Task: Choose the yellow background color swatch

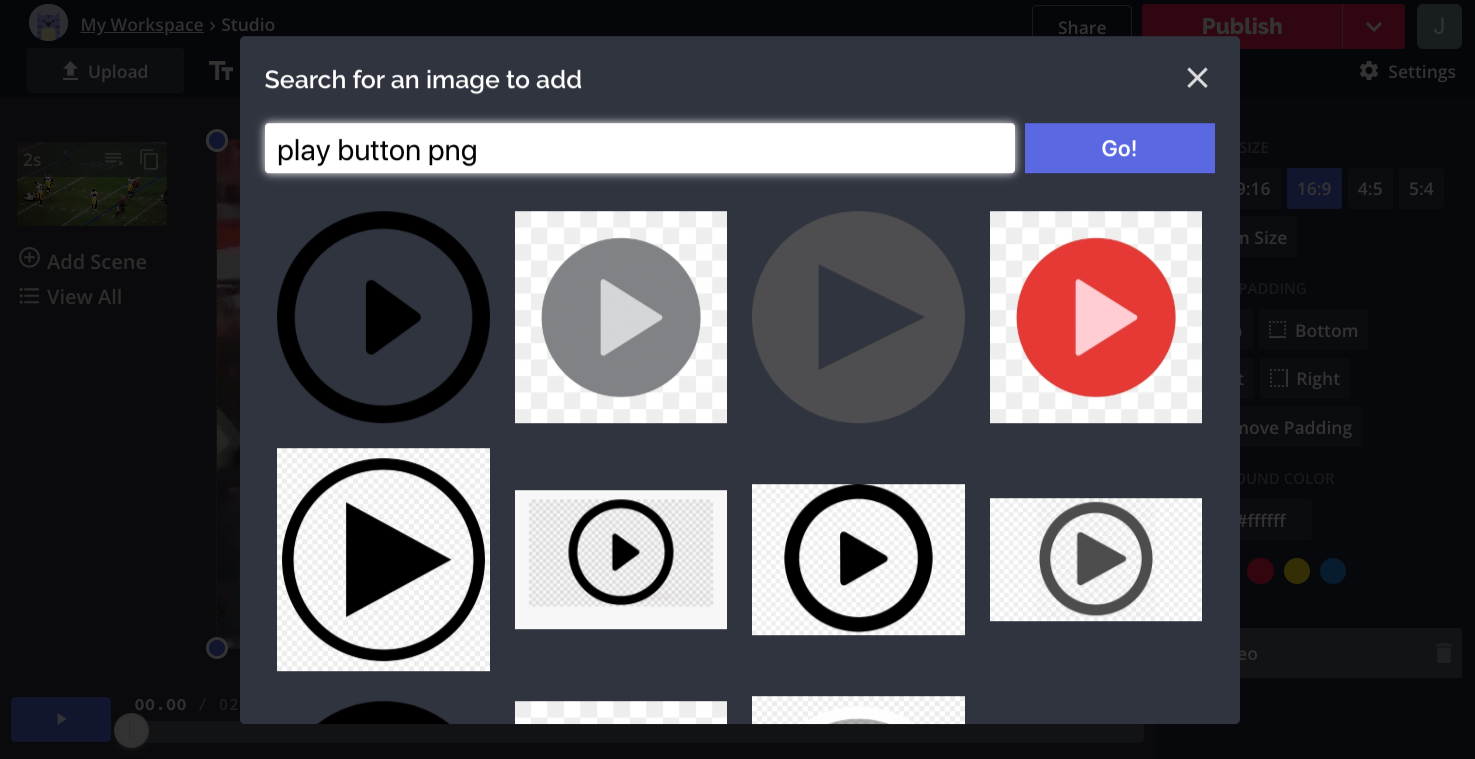Action: tap(1297, 571)
